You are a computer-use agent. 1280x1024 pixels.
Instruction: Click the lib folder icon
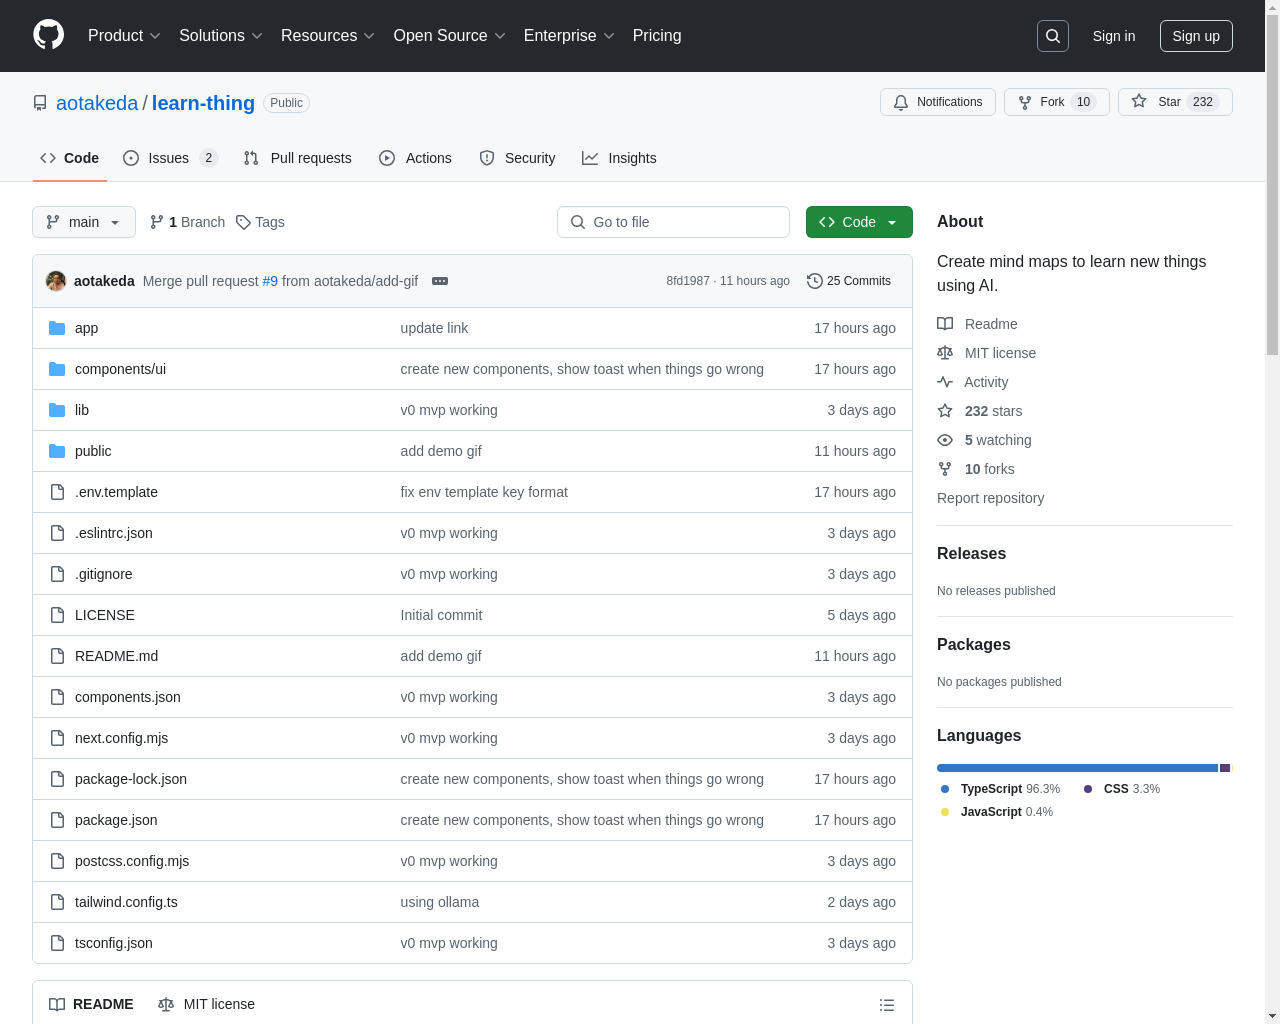(57, 410)
